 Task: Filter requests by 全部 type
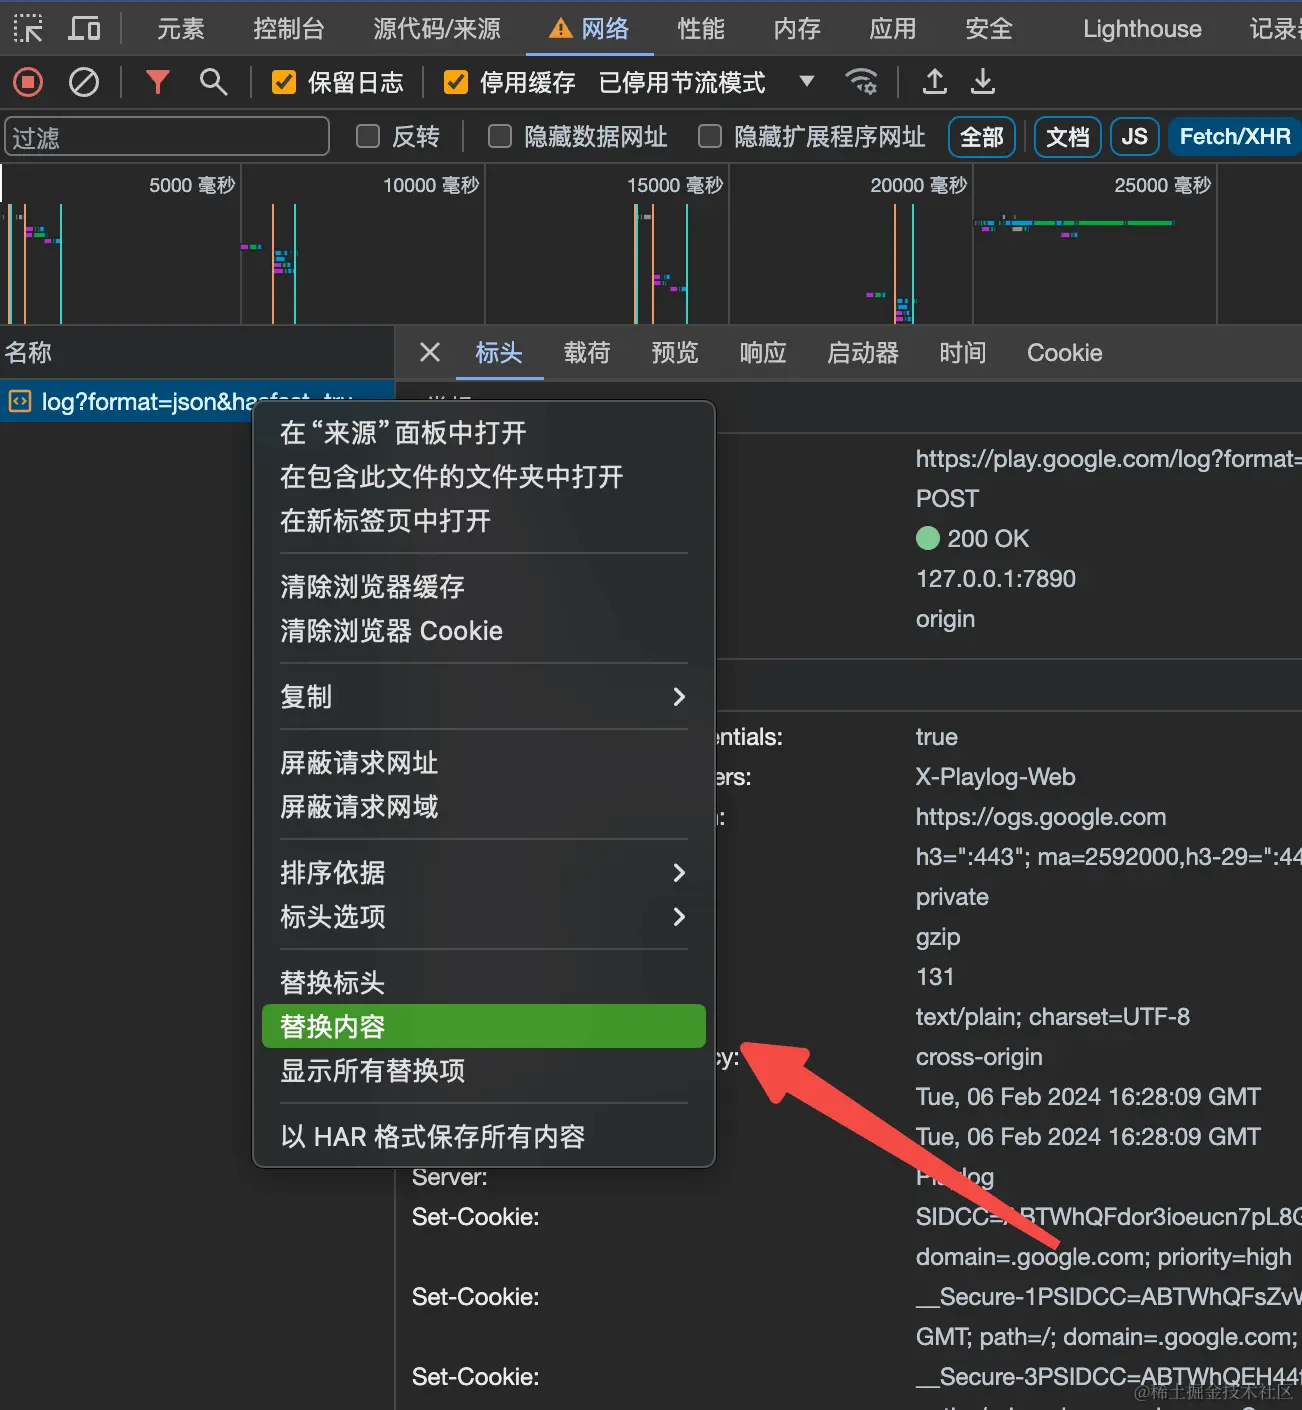[x=982, y=136]
